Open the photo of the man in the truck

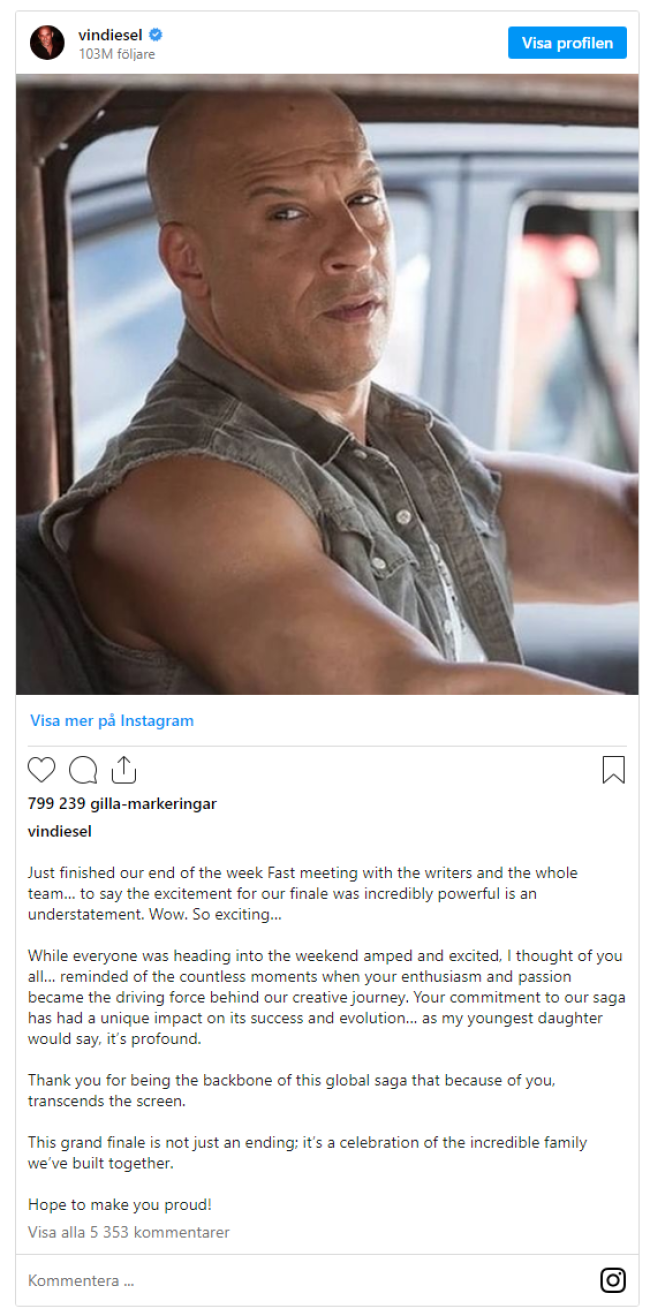[327, 384]
